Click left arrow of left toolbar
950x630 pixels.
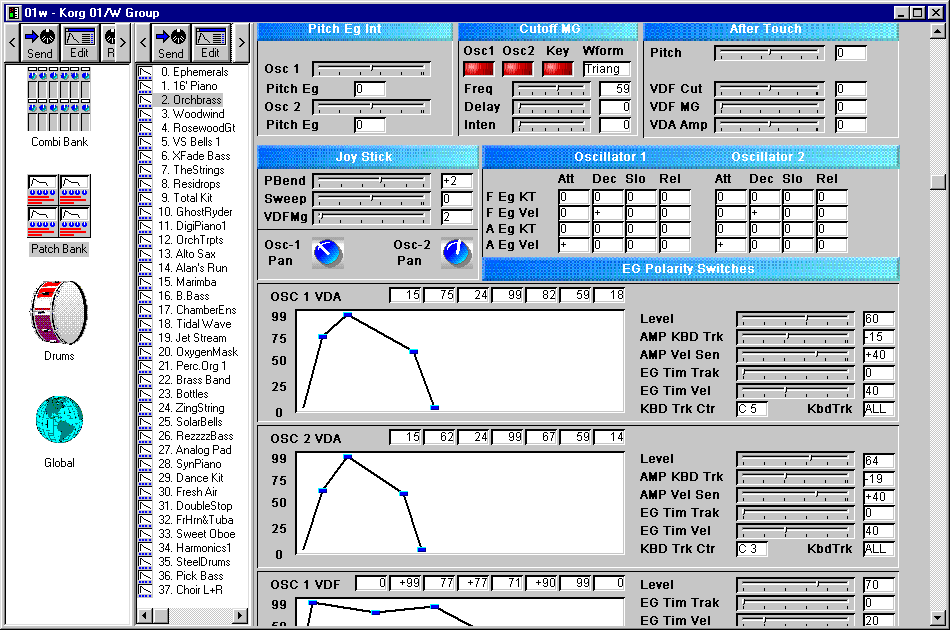13,42
